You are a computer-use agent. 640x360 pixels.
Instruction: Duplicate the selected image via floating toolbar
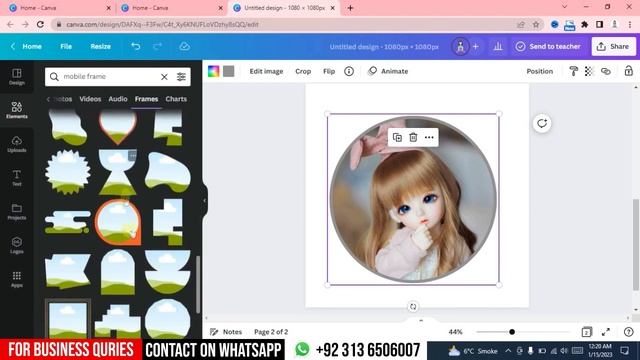397,138
